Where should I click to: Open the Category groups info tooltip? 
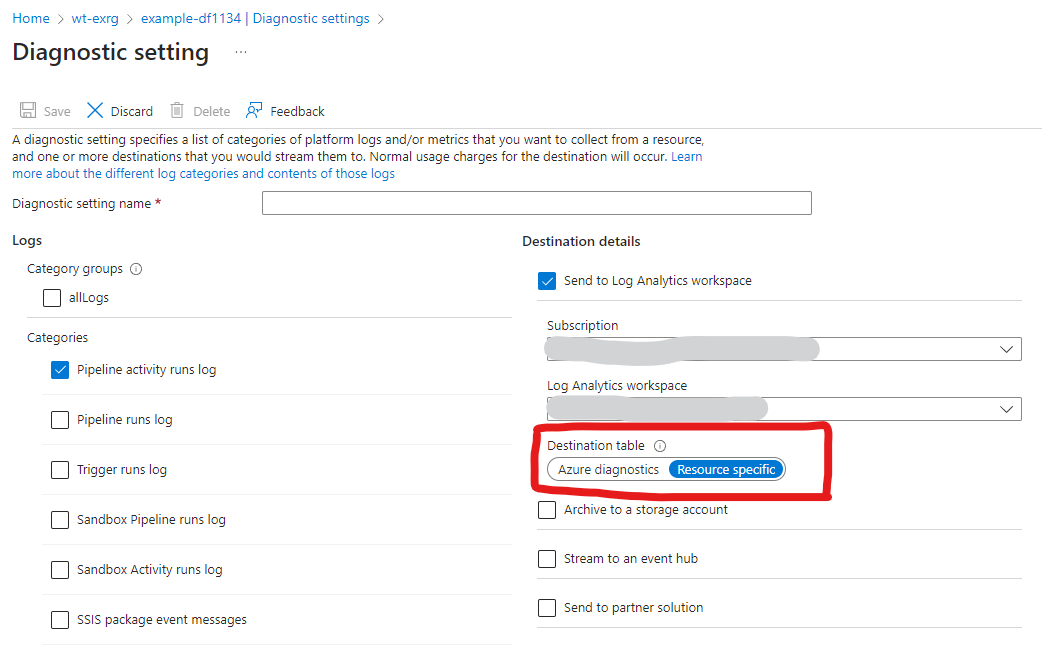tap(136, 268)
